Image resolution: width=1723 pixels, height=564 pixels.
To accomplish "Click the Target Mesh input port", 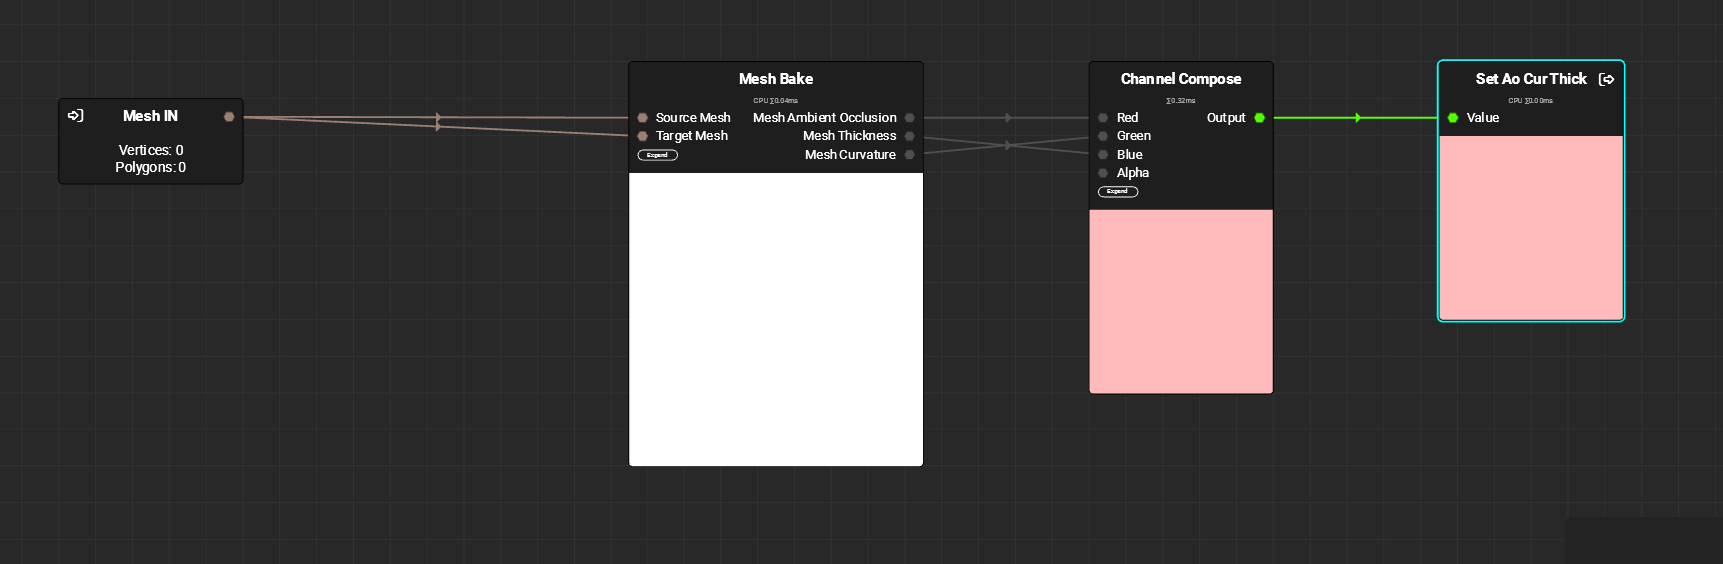I will click(x=642, y=136).
